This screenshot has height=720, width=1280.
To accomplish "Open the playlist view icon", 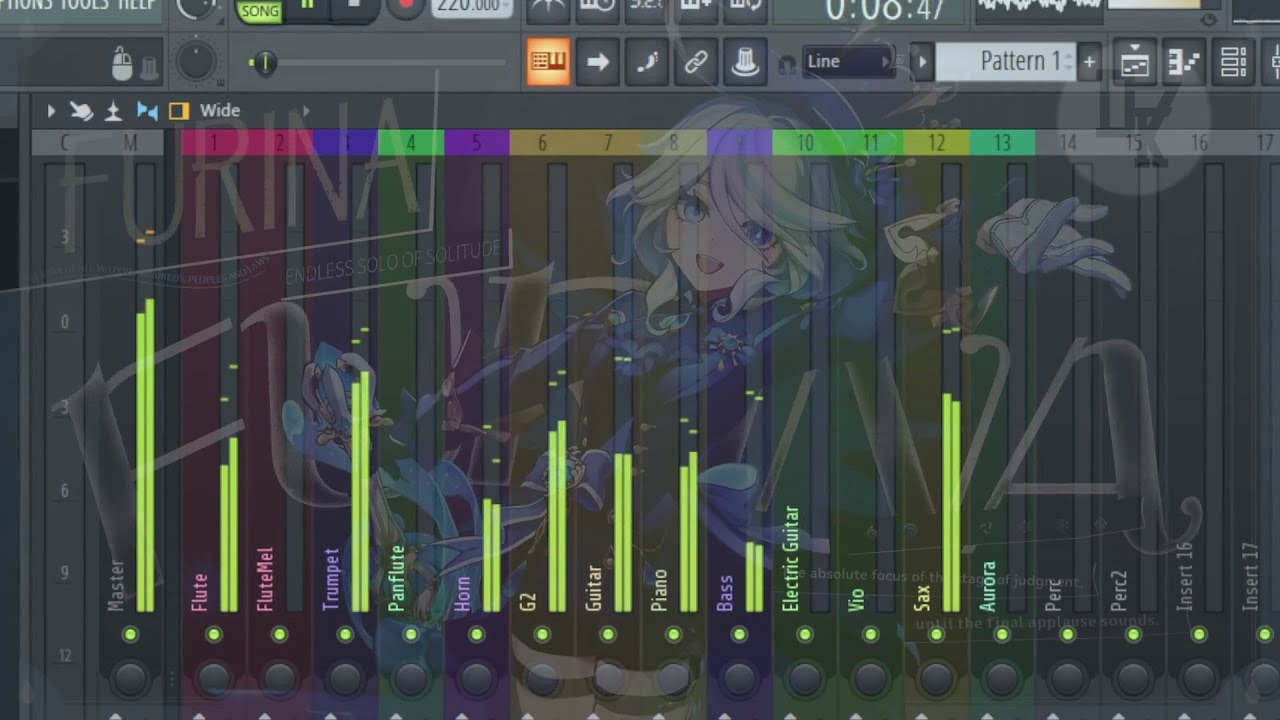I will coord(1134,62).
